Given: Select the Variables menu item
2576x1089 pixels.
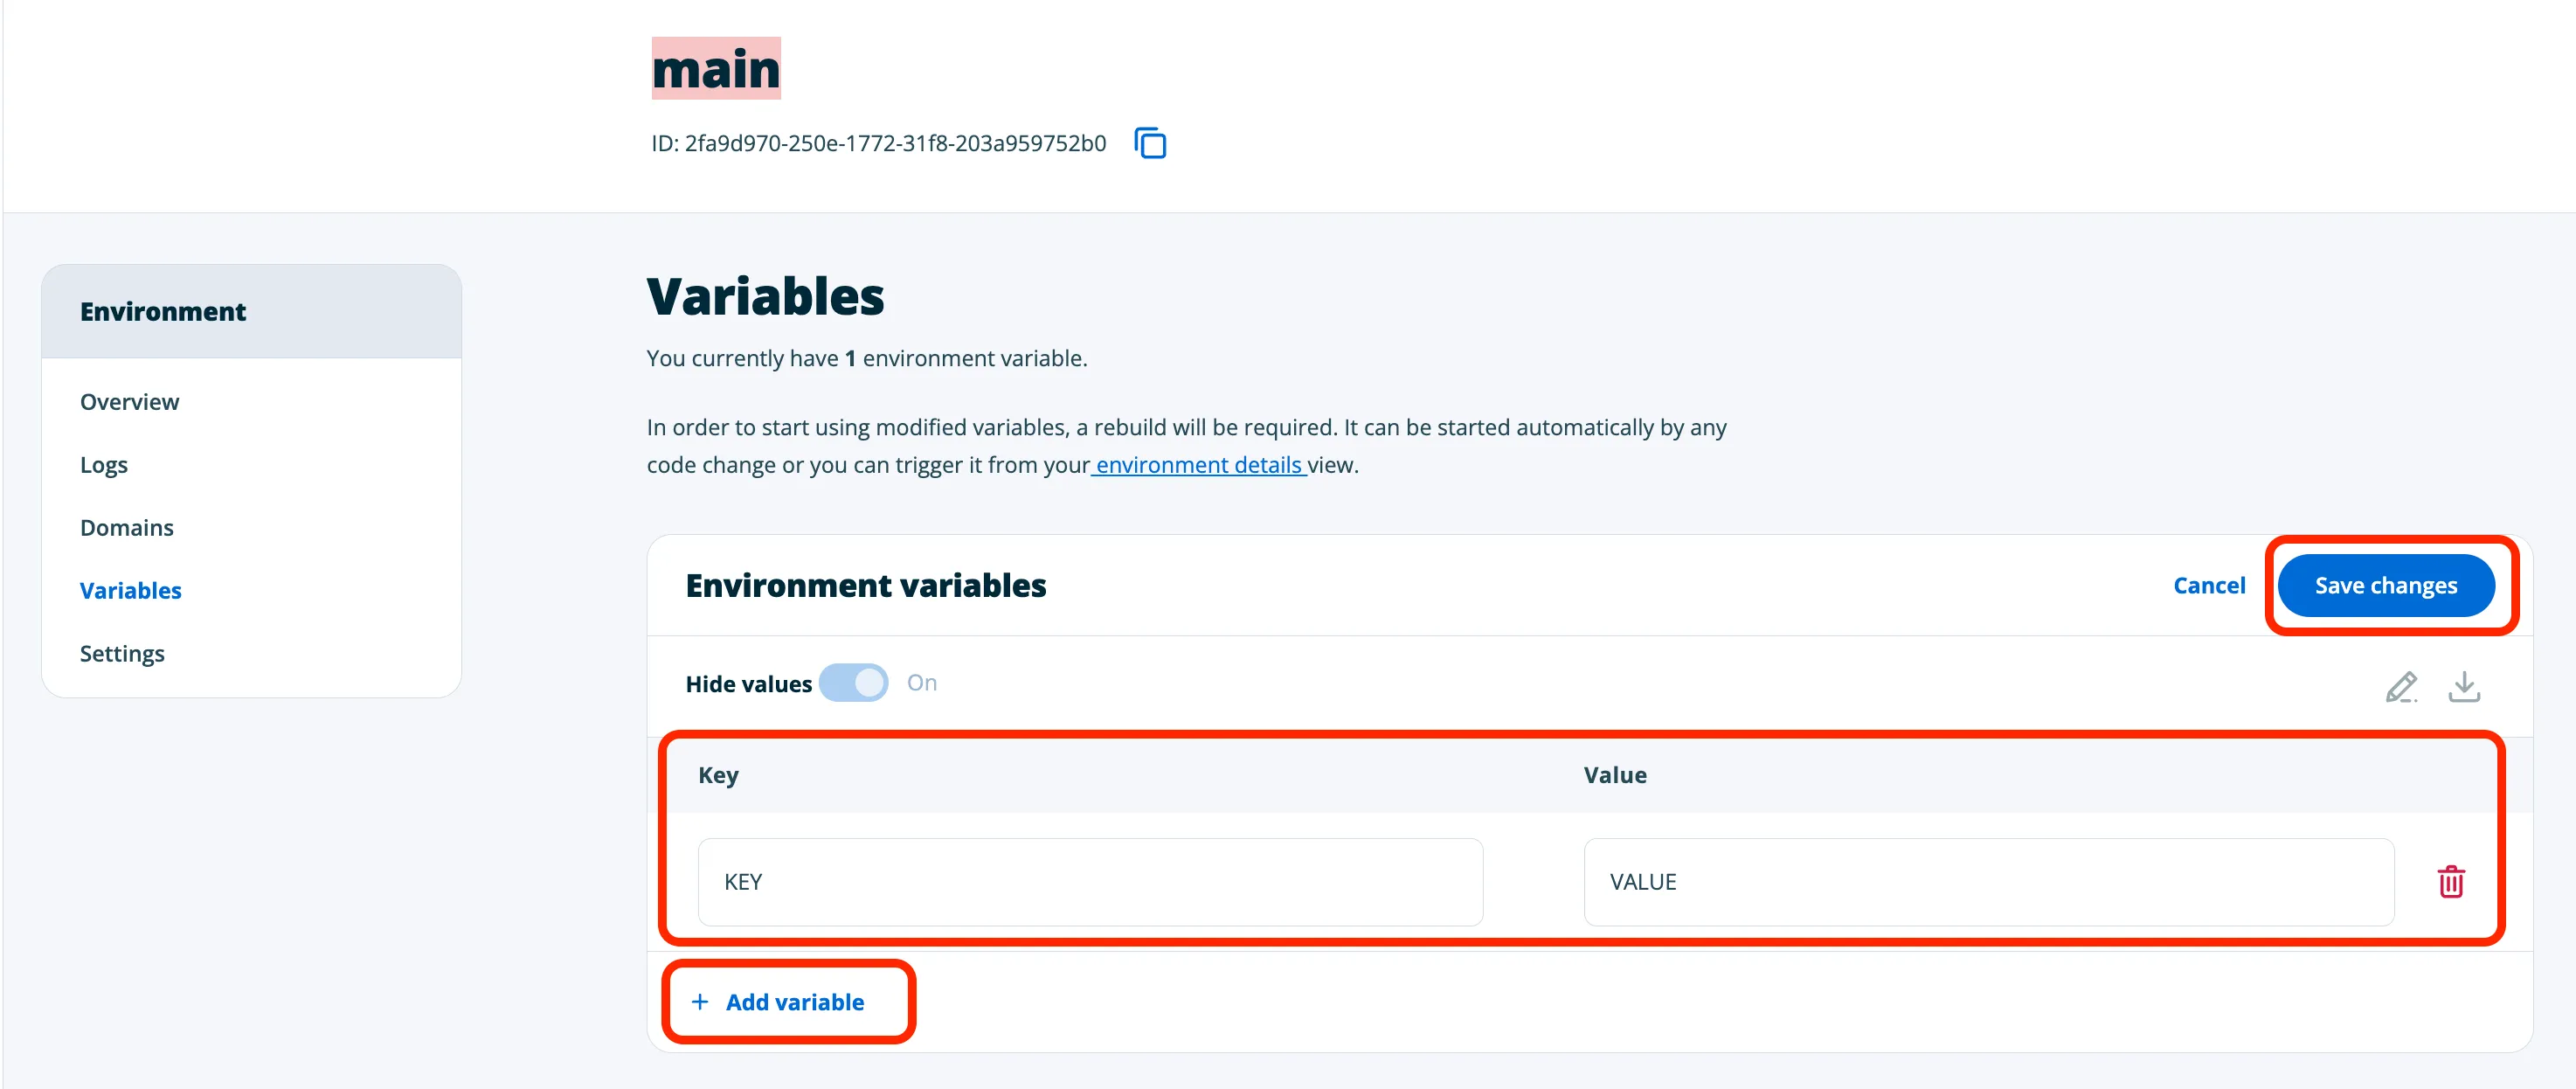Looking at the screenshot, I should [130, 590].
